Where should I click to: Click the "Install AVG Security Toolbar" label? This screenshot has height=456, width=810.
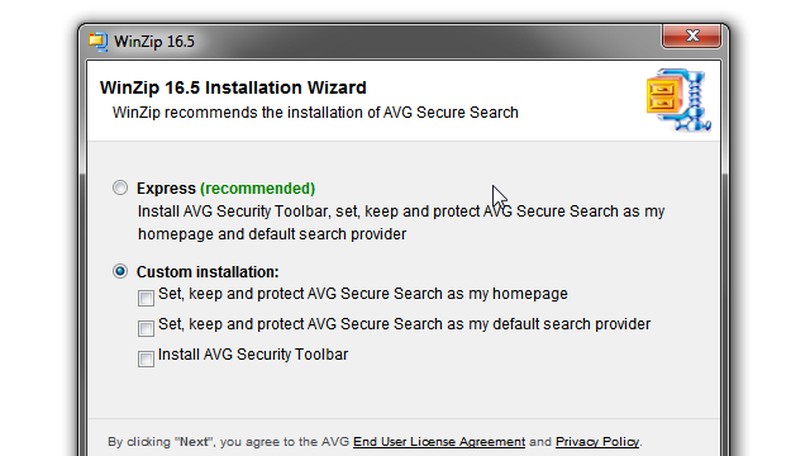[x=253, y=354]
